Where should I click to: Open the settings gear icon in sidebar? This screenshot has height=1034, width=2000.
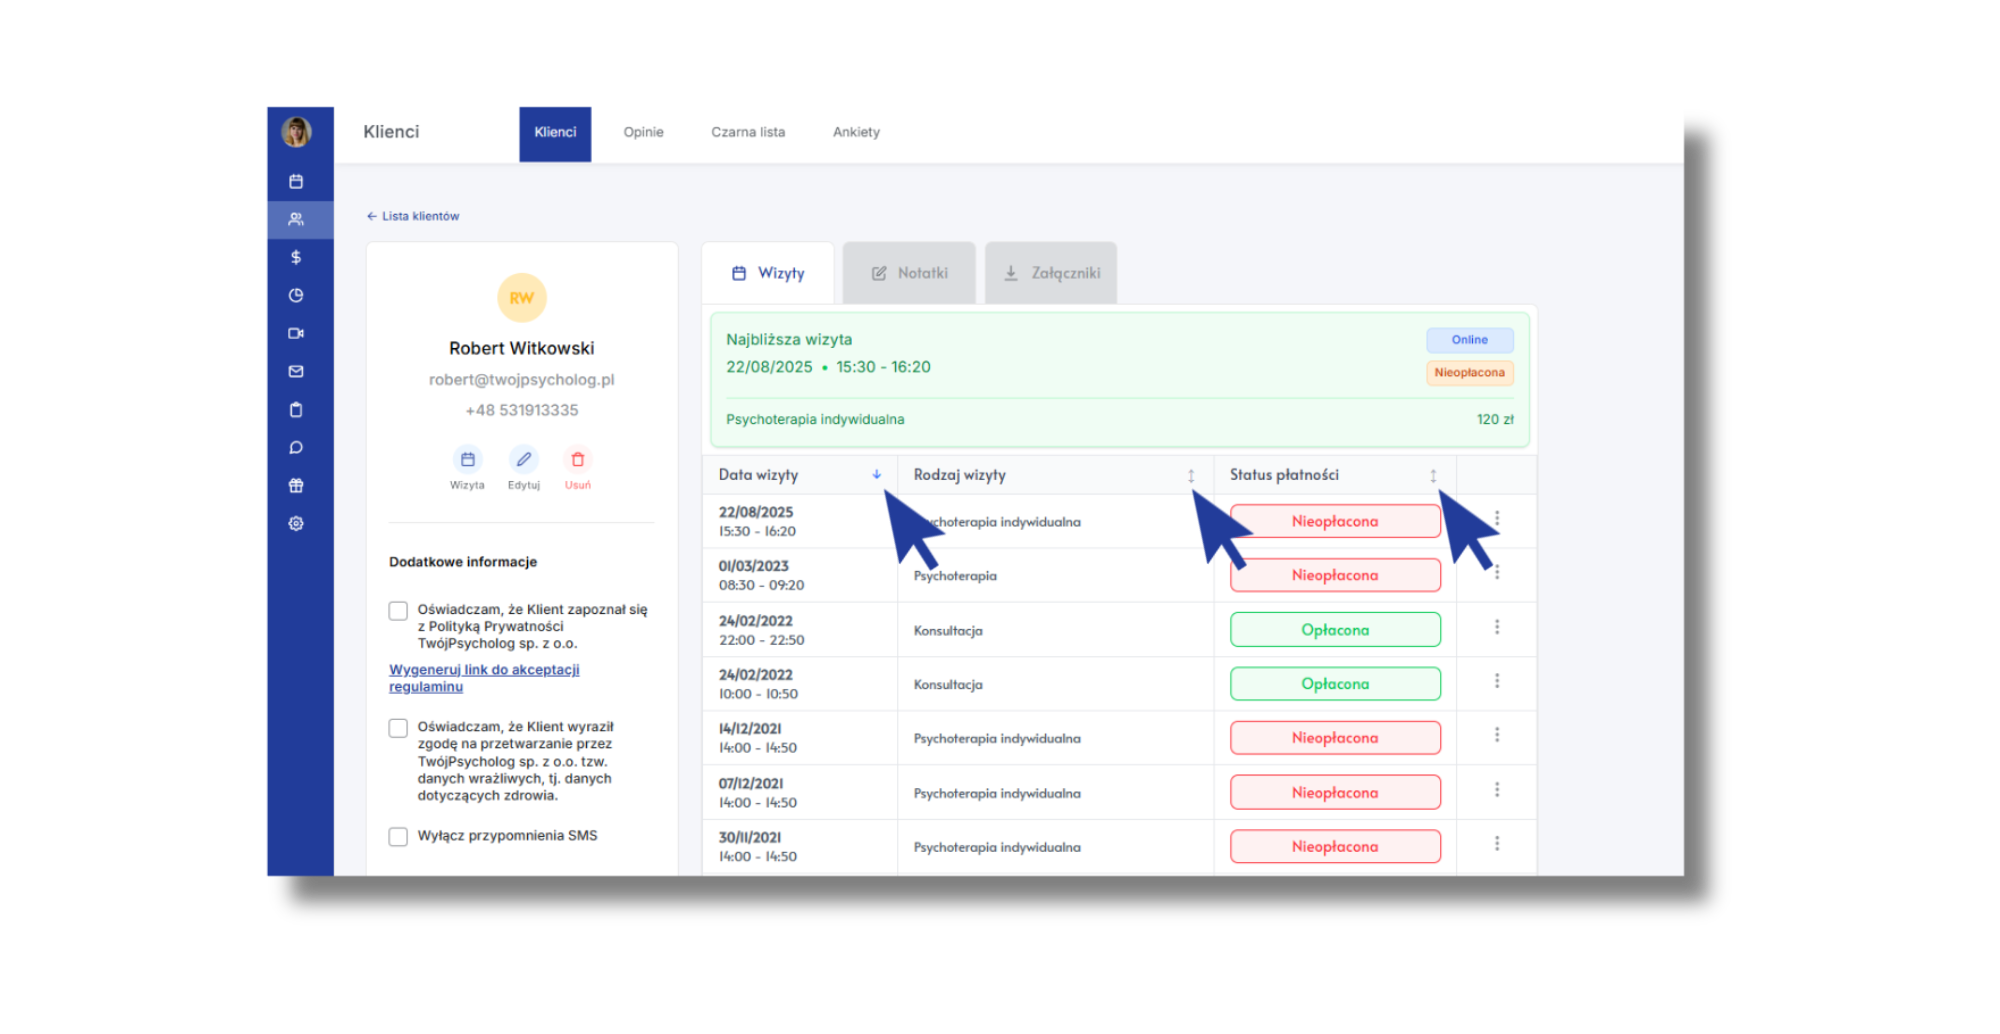[296, 523]
